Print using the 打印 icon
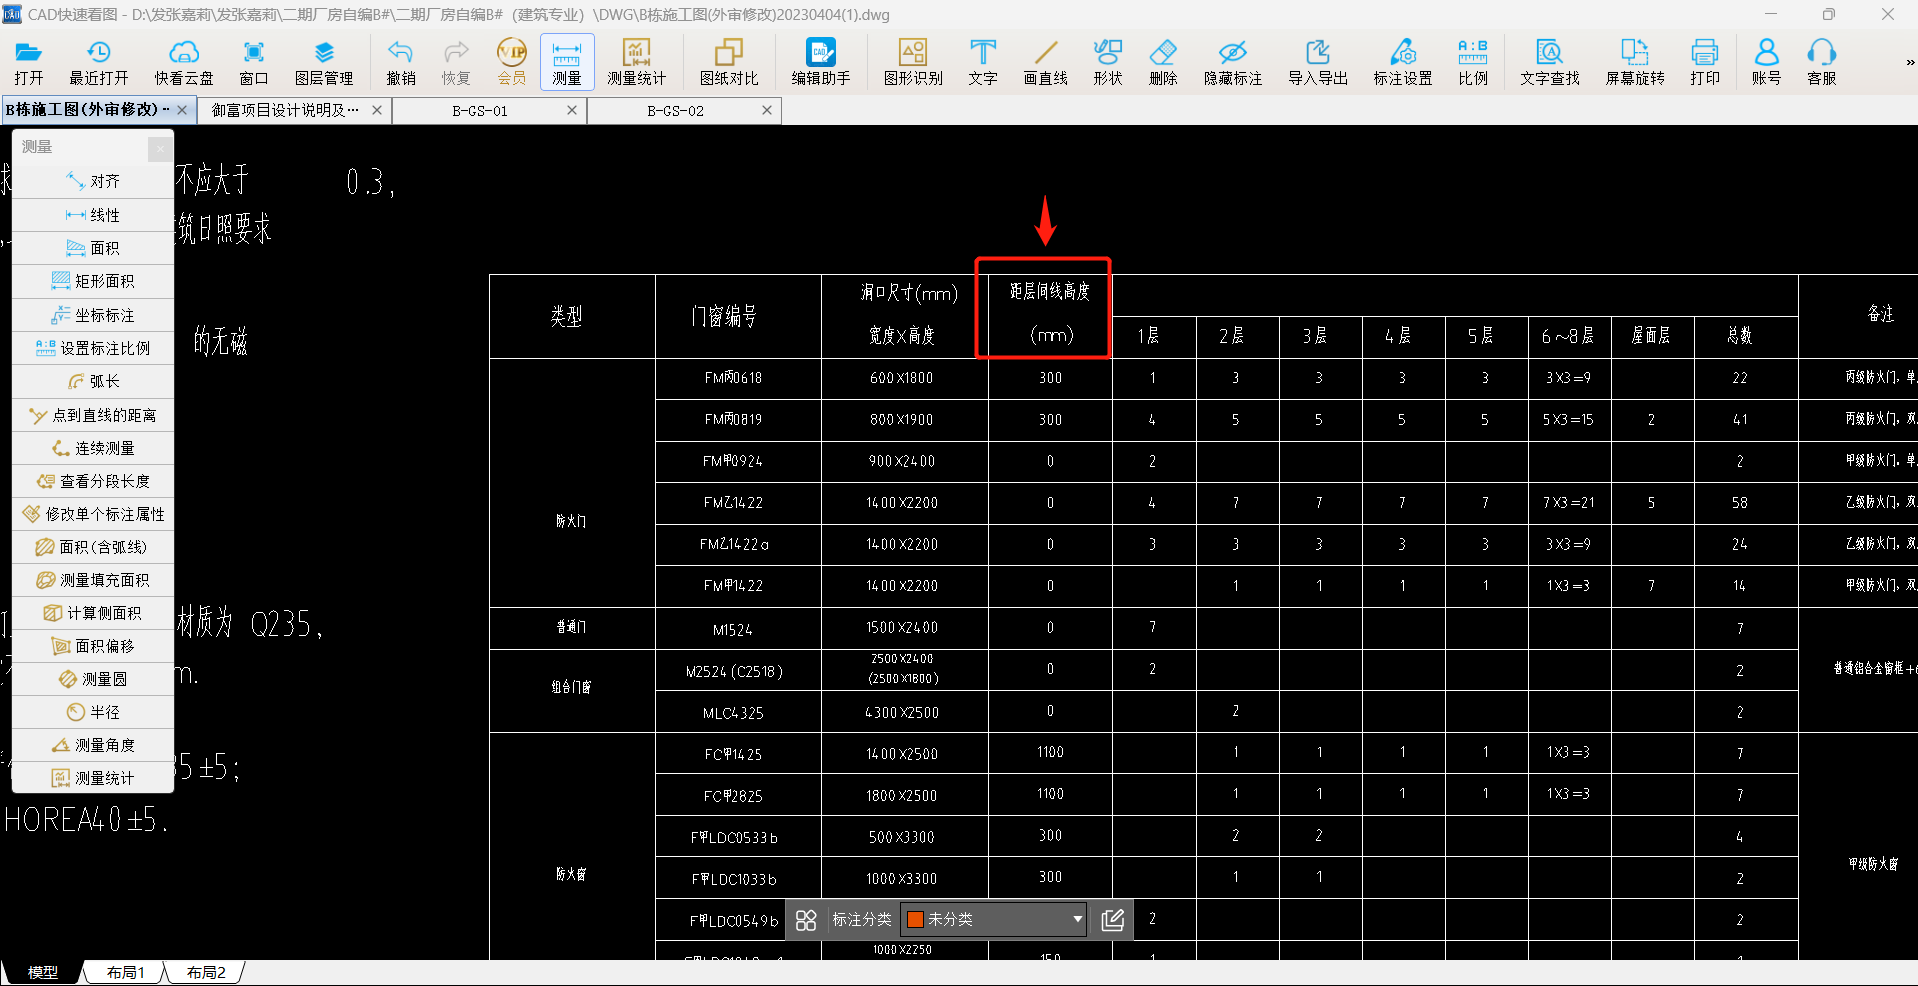1918x986 pixels. (1705, 62)
